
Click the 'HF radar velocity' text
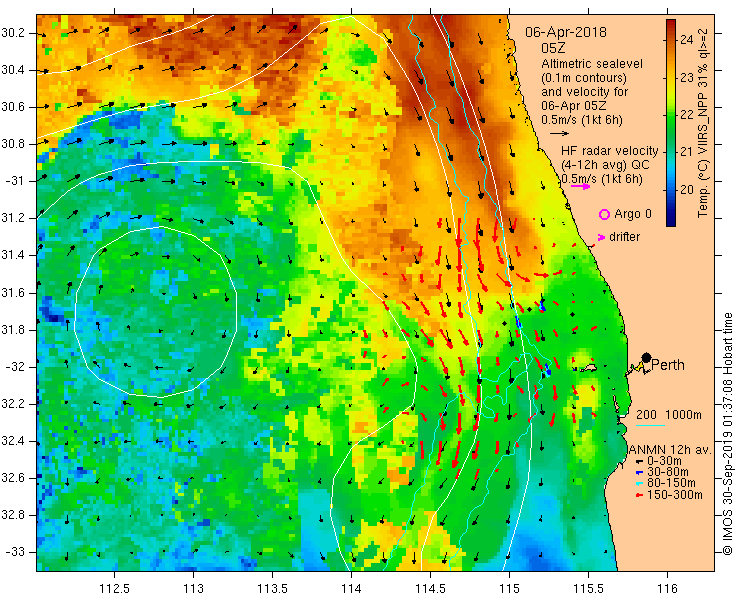pyautogui.click(x=610, y=151)
